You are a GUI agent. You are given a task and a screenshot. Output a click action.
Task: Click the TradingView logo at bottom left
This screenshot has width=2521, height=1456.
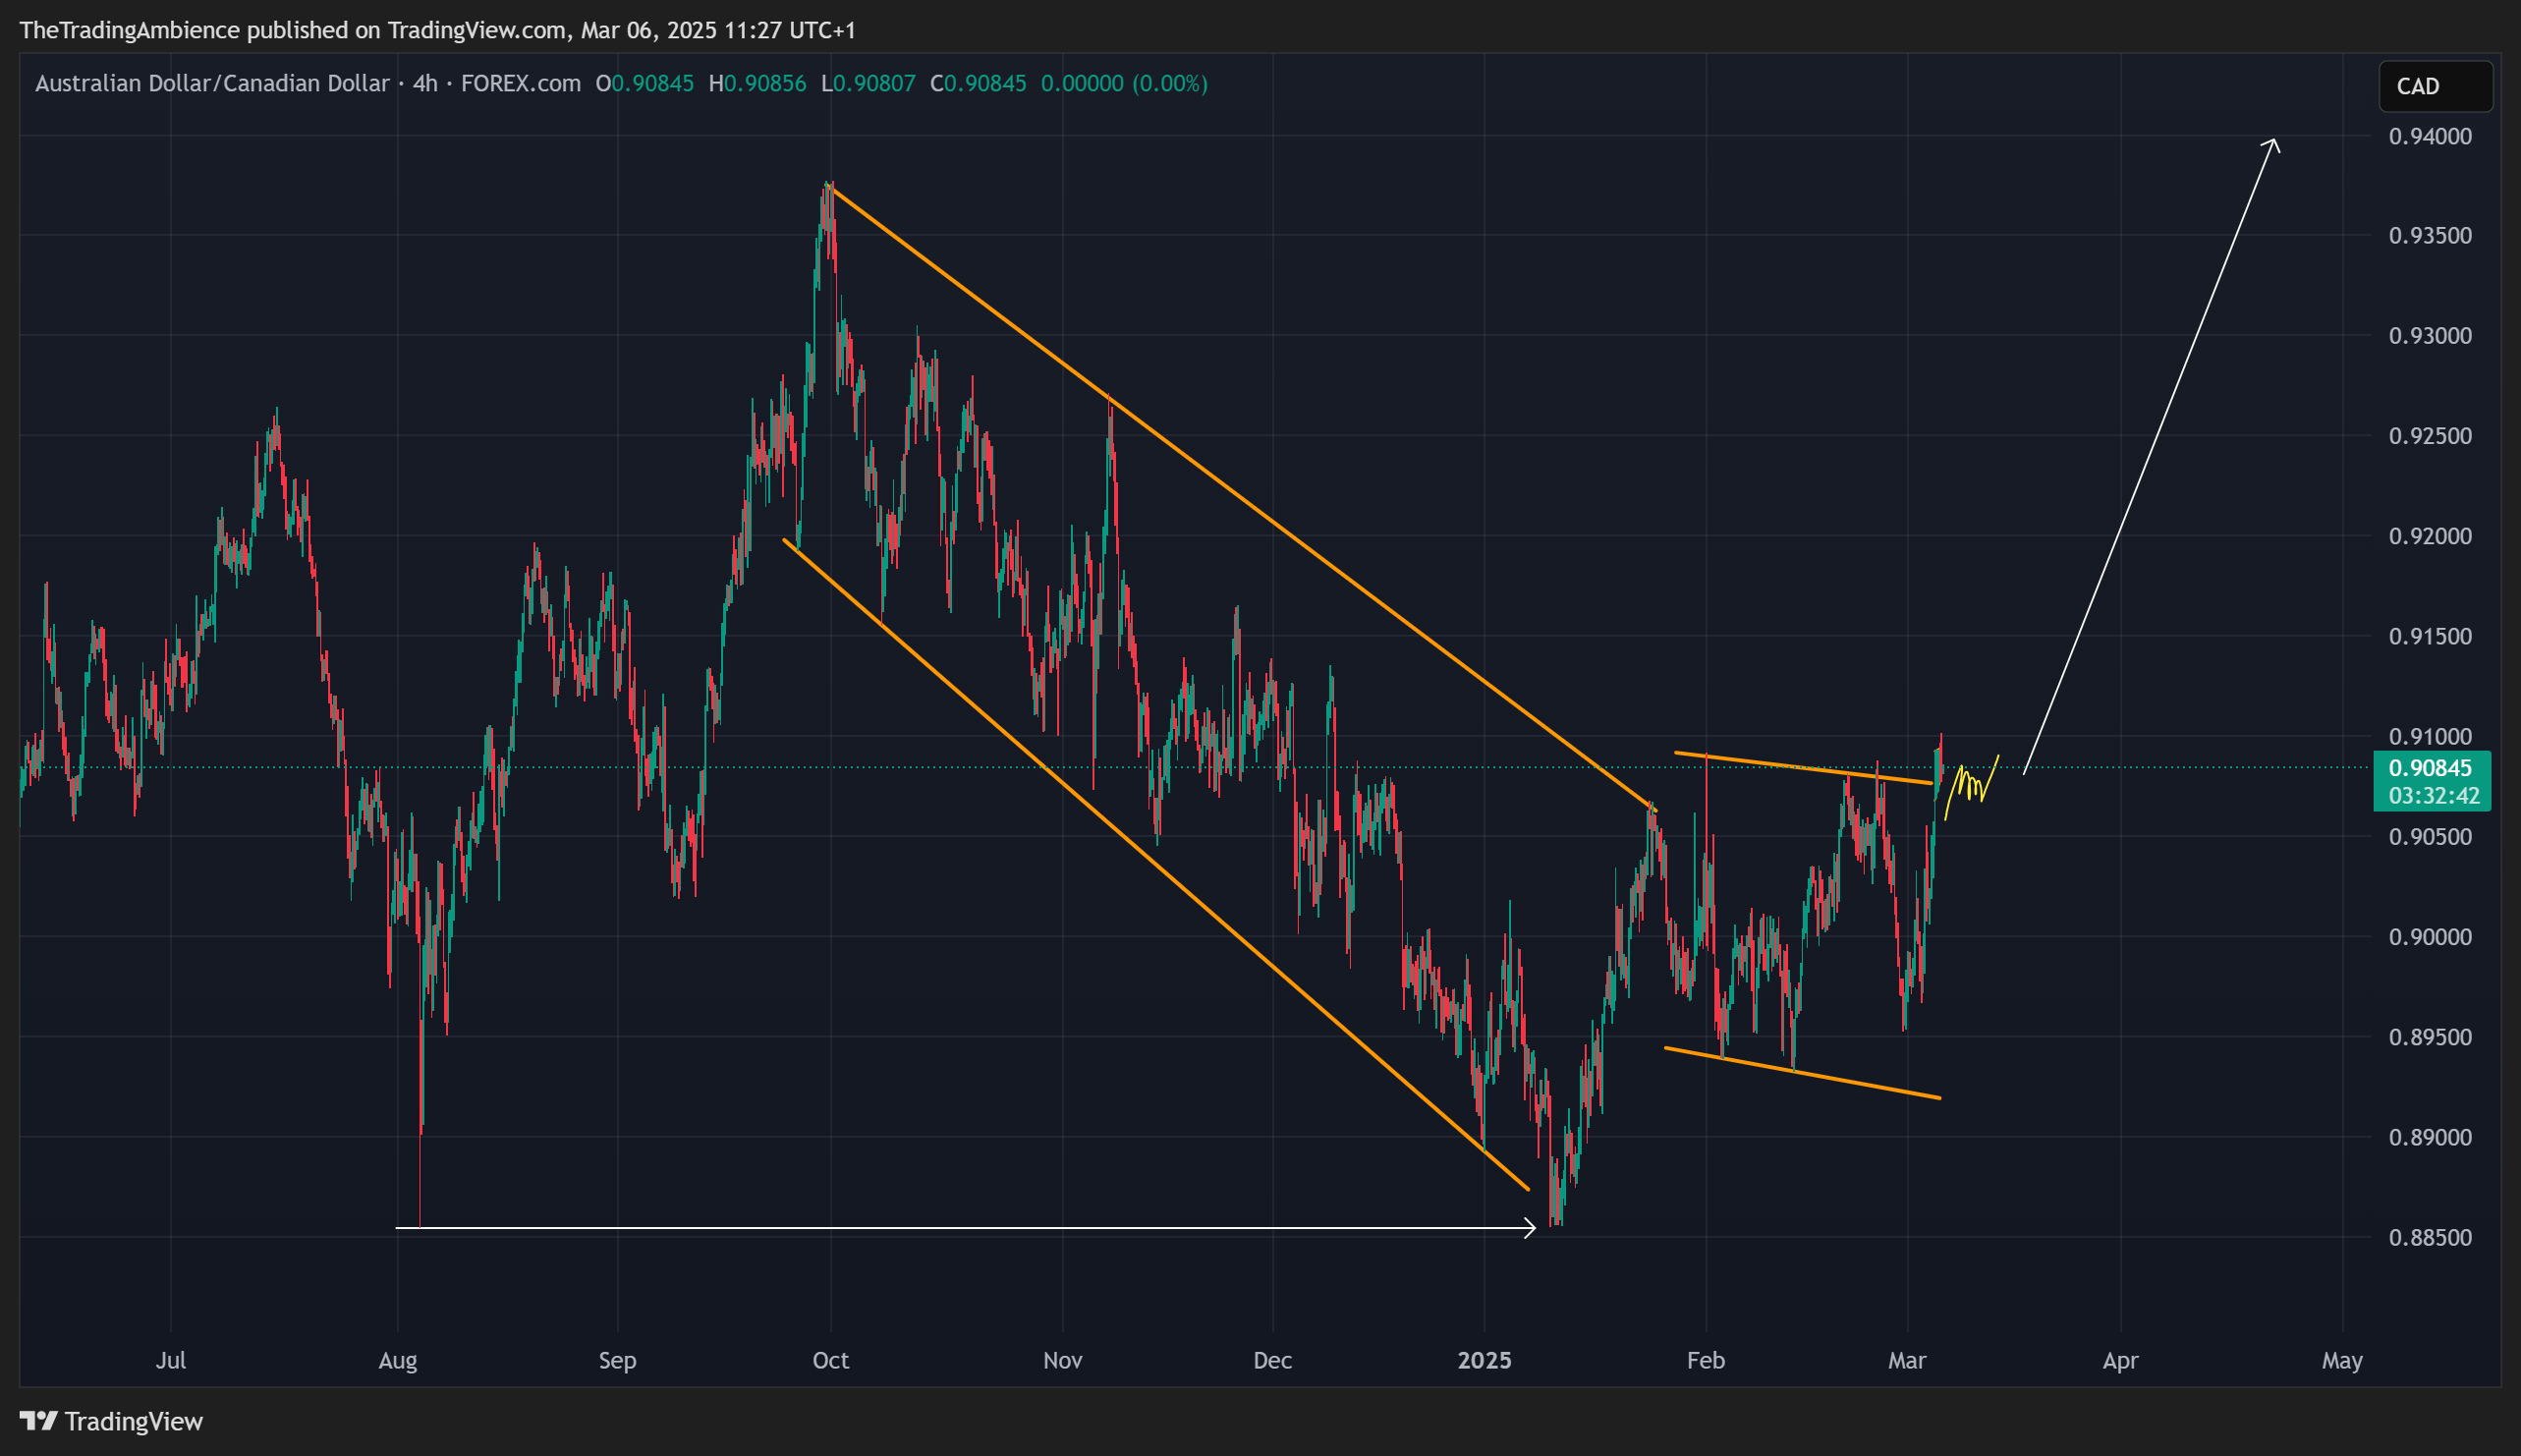(111, 1421)
